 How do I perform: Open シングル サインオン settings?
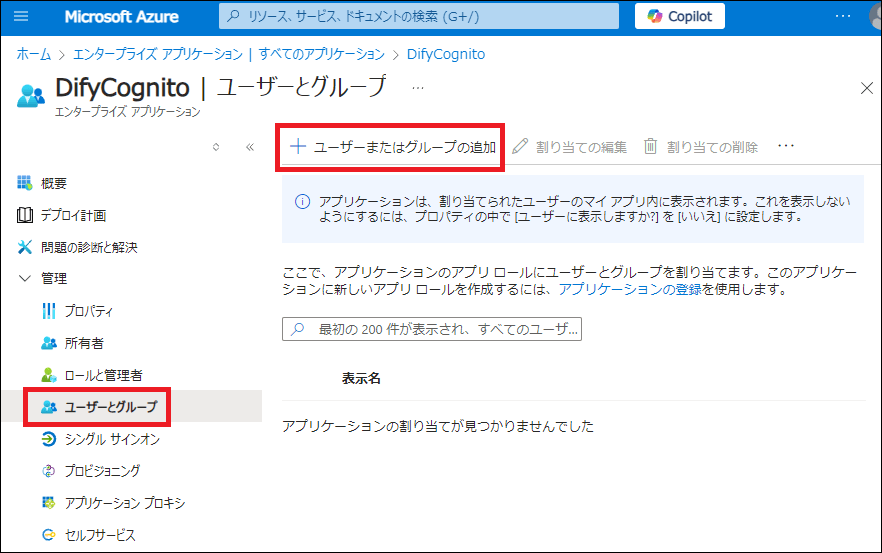111,439
